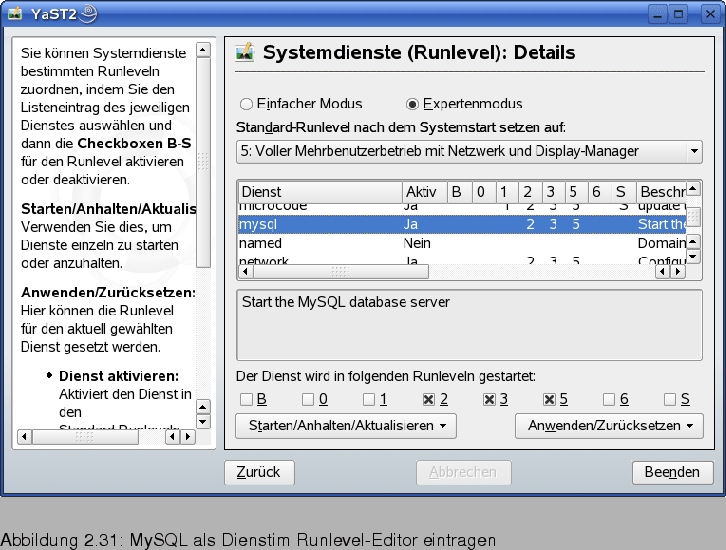This screenshot has height=550, width=726.
Task: Click the service table's bottom down arrow
Action: pos(693,256)
